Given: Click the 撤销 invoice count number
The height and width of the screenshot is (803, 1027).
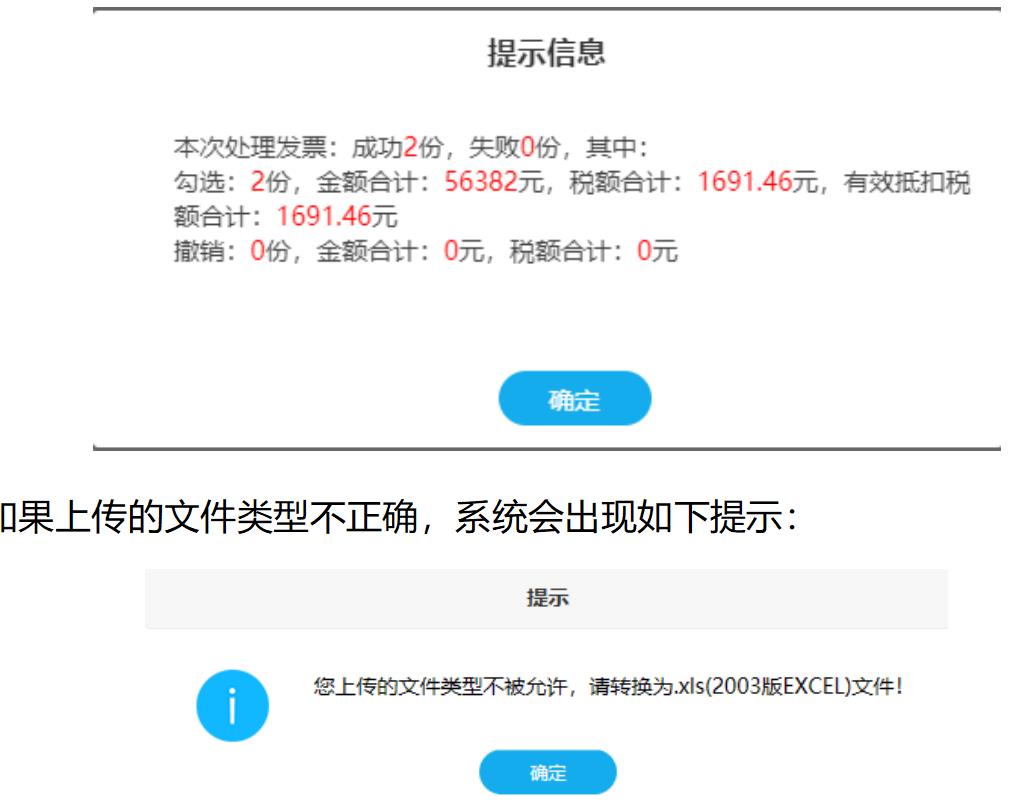Looking at the screenshot, I should [257, 250].
